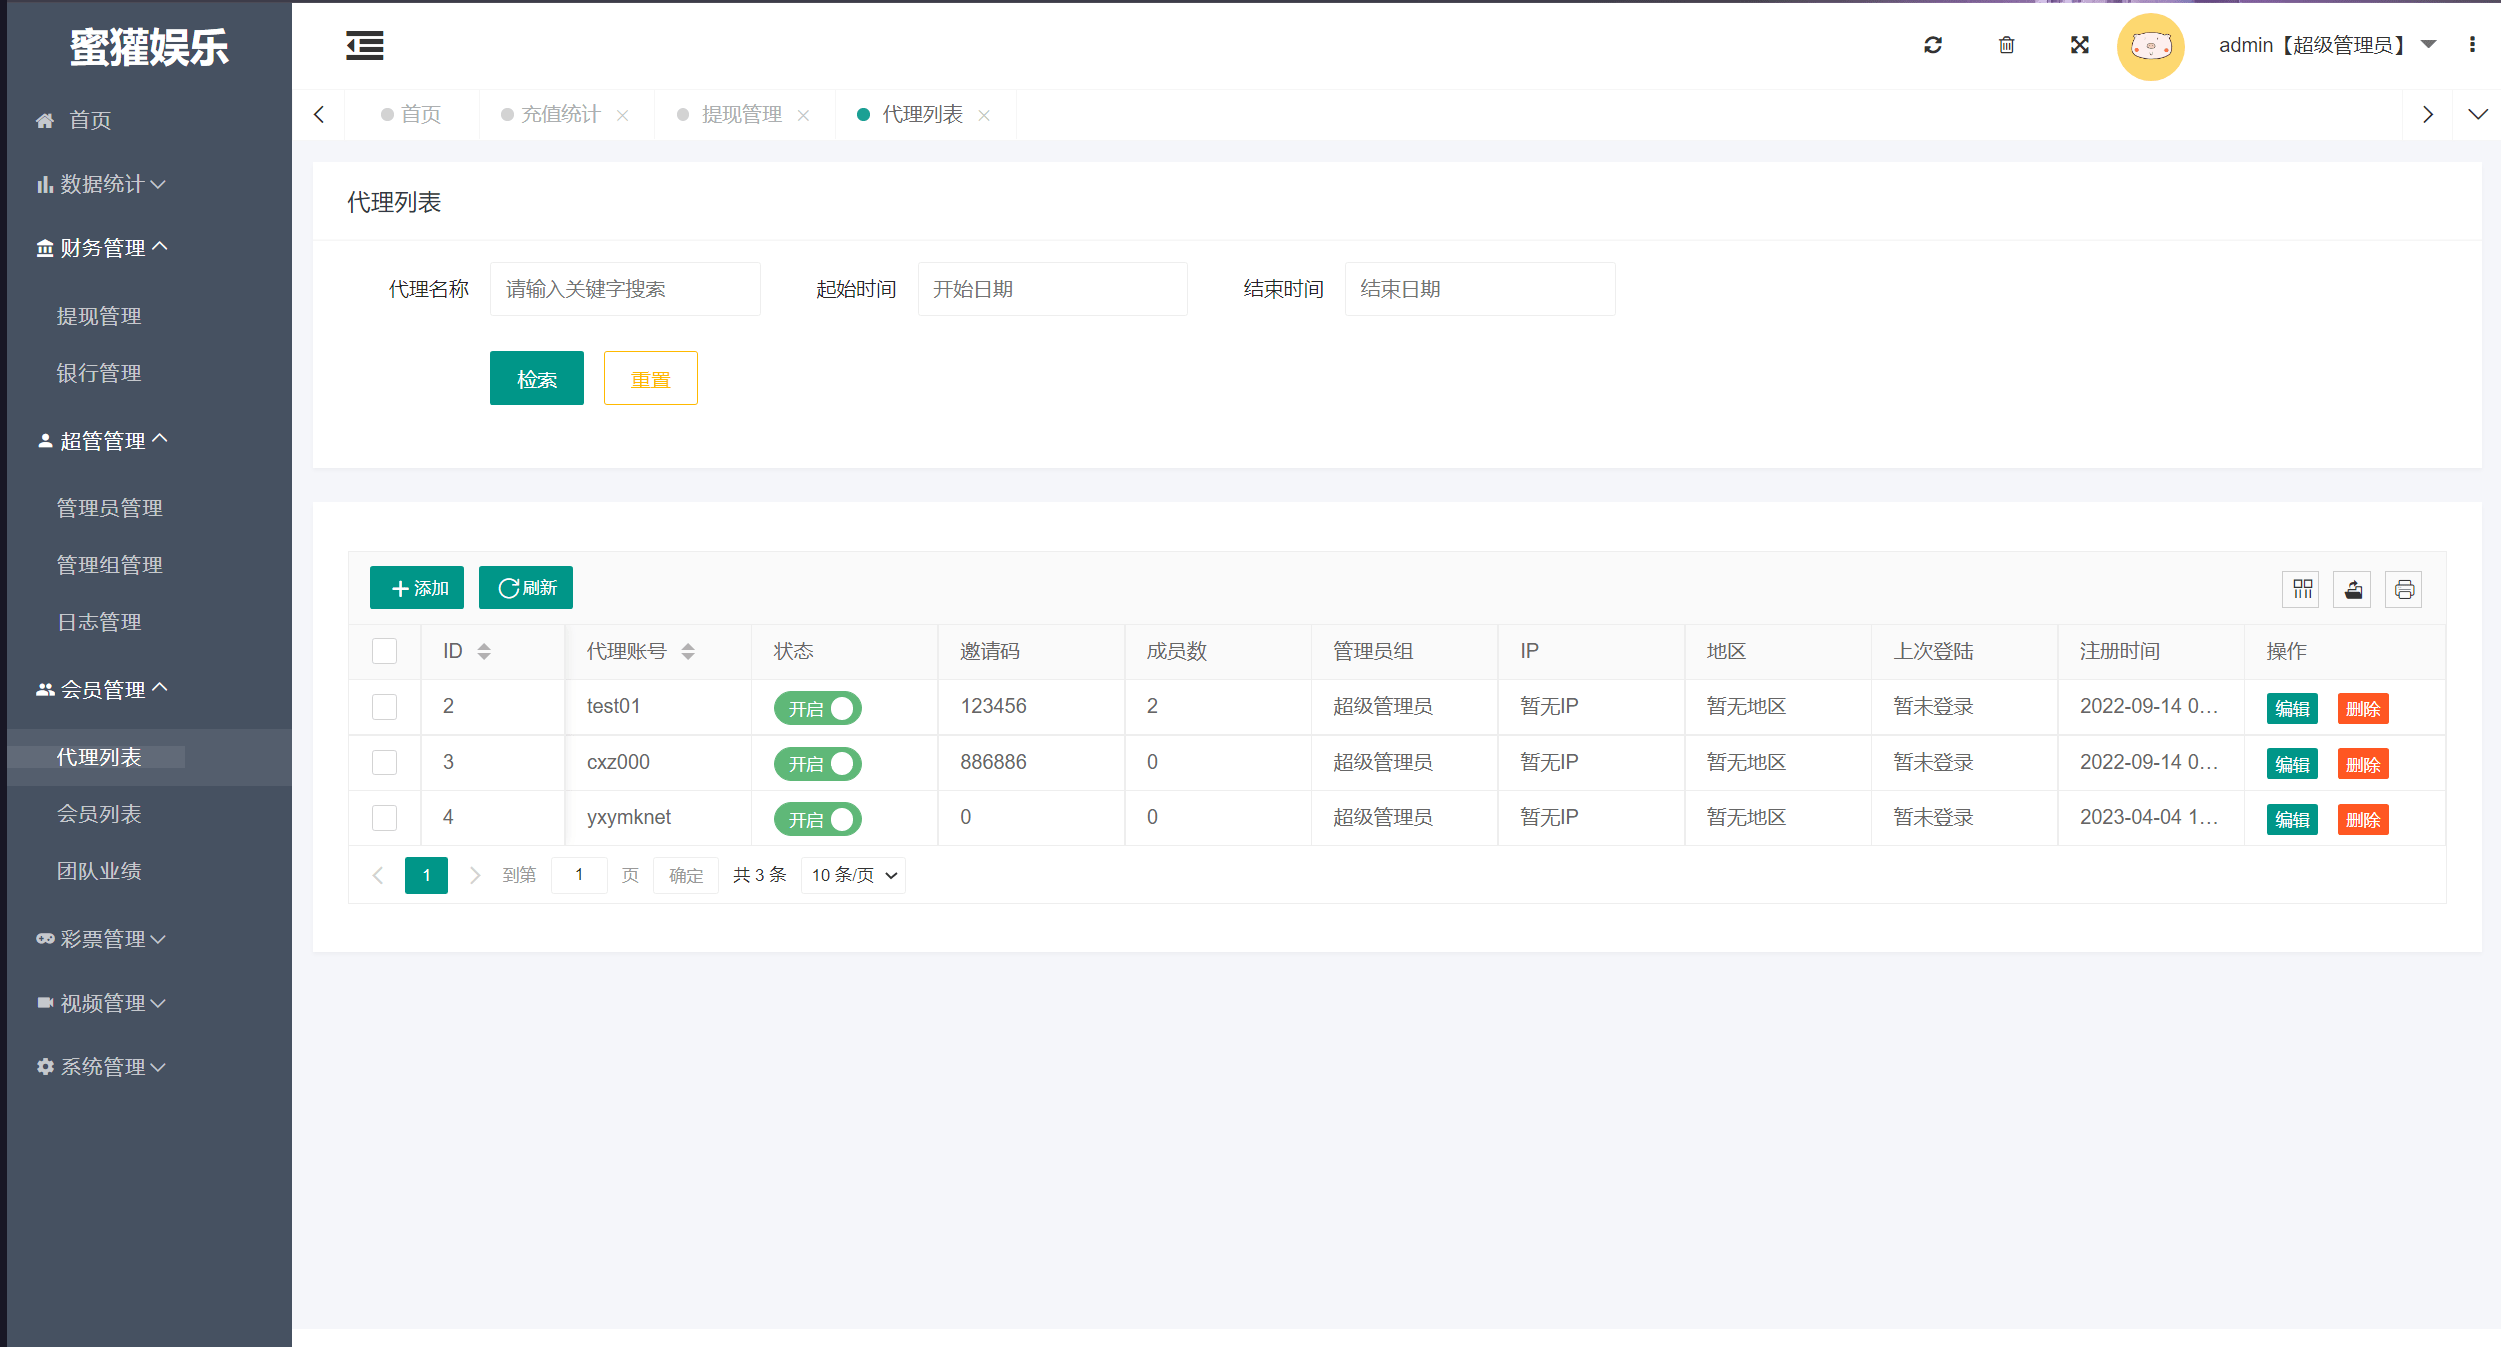Click the 重置 reset button
The height and width of the screenshot is (1347, 2501).
[x=650, y=378]
